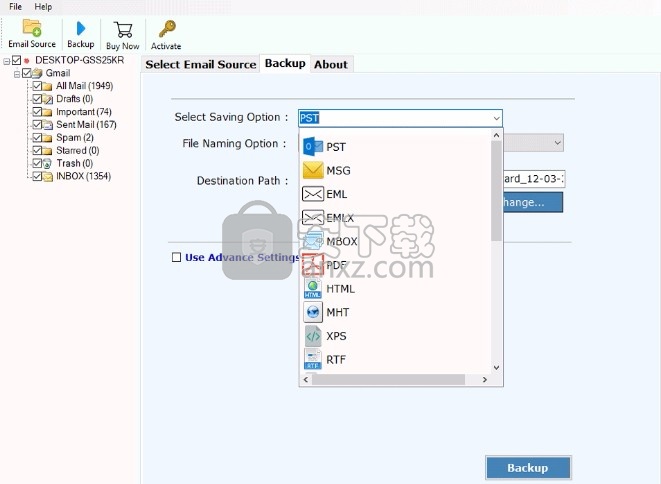Viewport: 661px width, 484px height.
Task: Select the DESKTOP-GSS25KR root label
Action: pyautogui.click(x=80, y=60)
